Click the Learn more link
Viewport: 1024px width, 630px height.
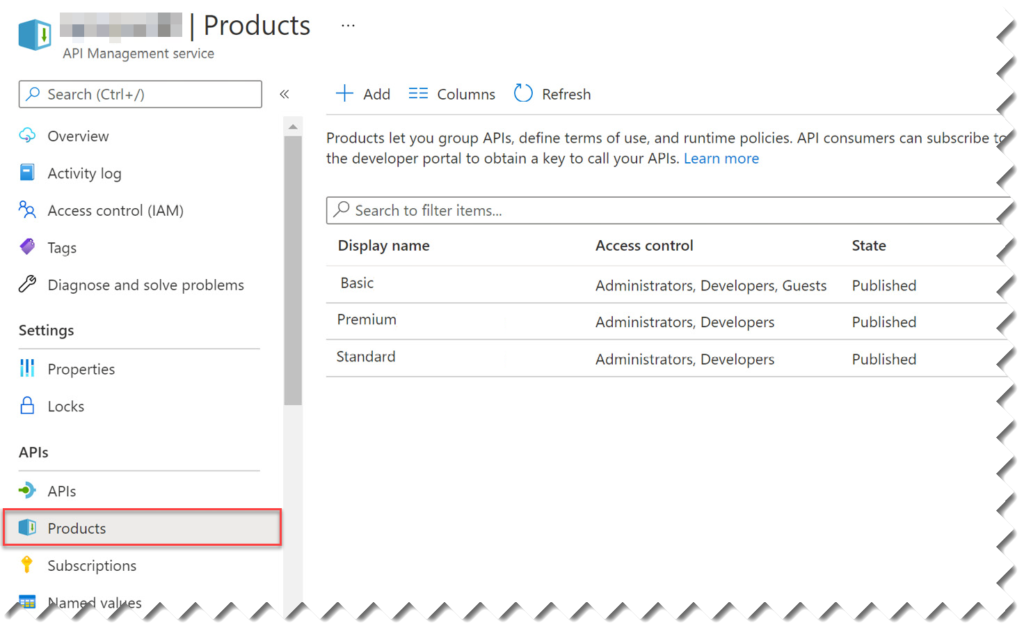point(721,158)
